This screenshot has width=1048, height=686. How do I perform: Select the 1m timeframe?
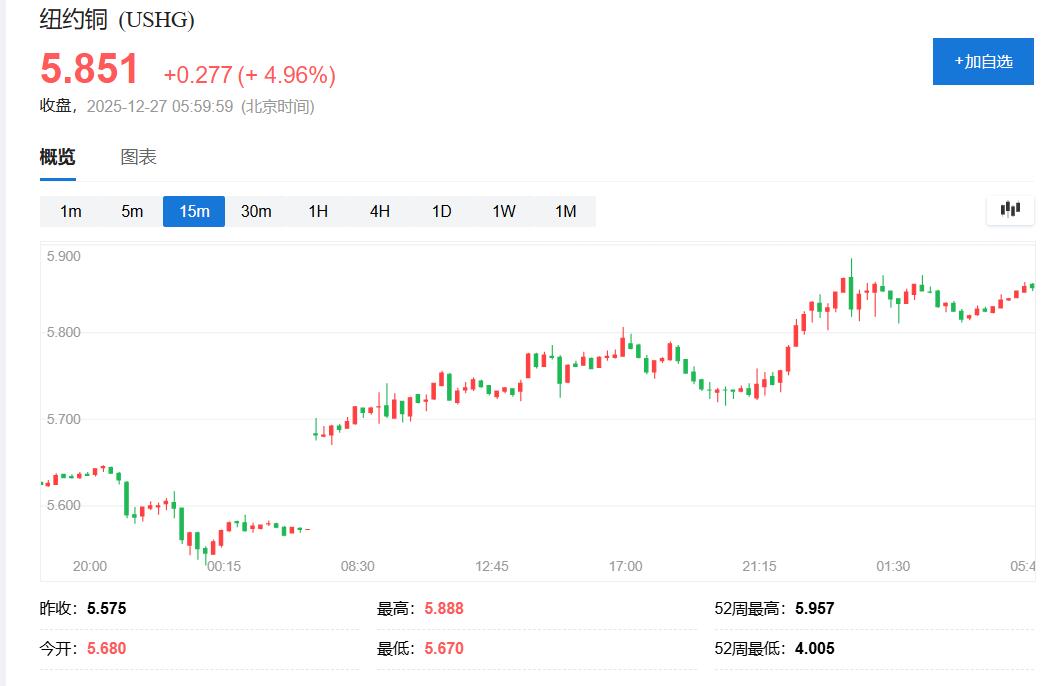click(71, 211)
